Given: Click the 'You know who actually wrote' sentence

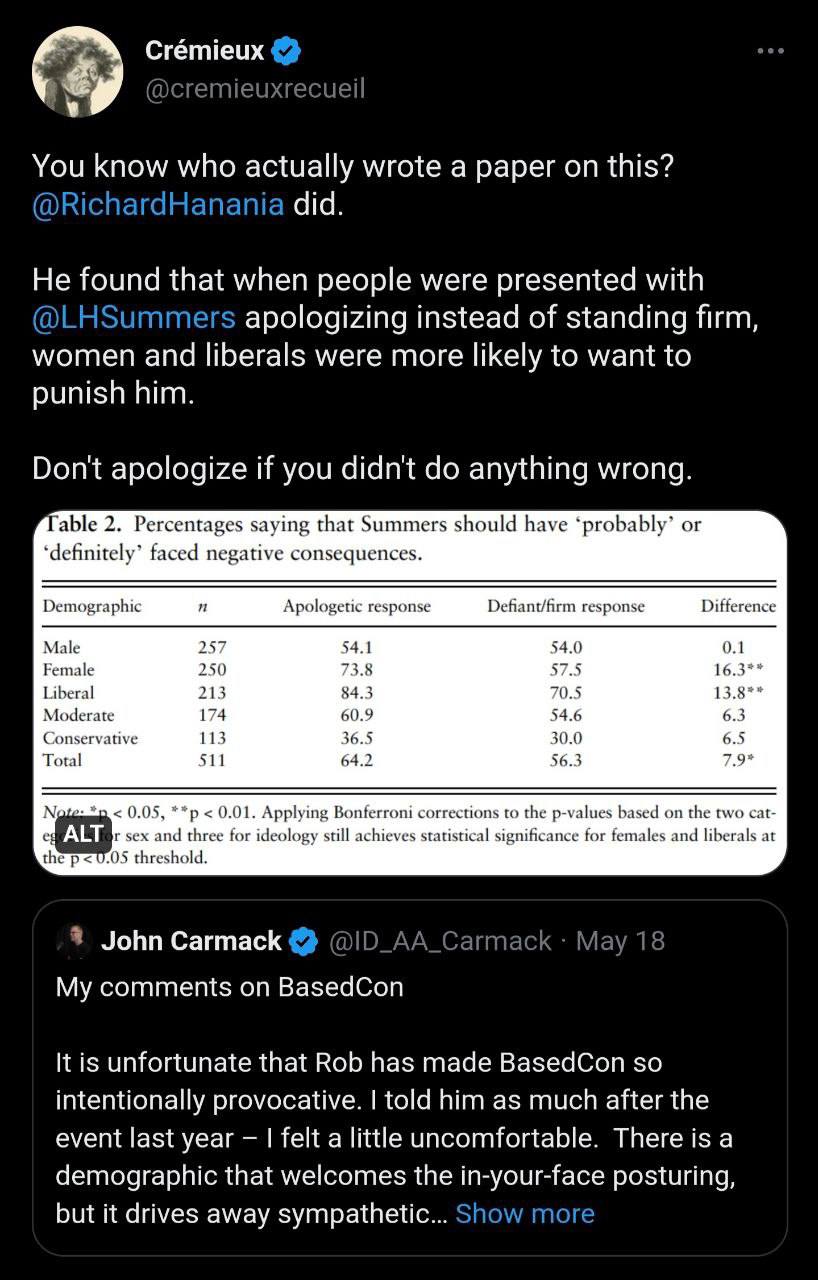Looking at the screenshot, I should point(352,167).
